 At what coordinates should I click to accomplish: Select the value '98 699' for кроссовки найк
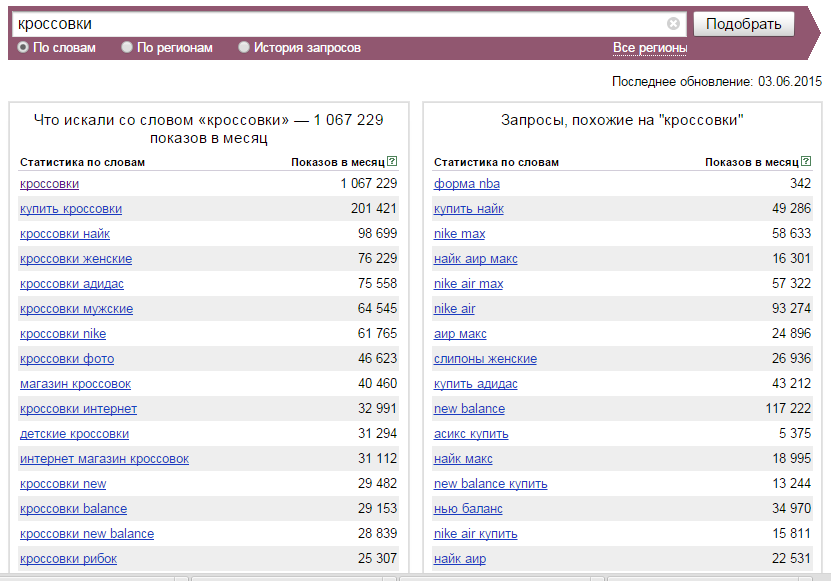tap(377, 233)
